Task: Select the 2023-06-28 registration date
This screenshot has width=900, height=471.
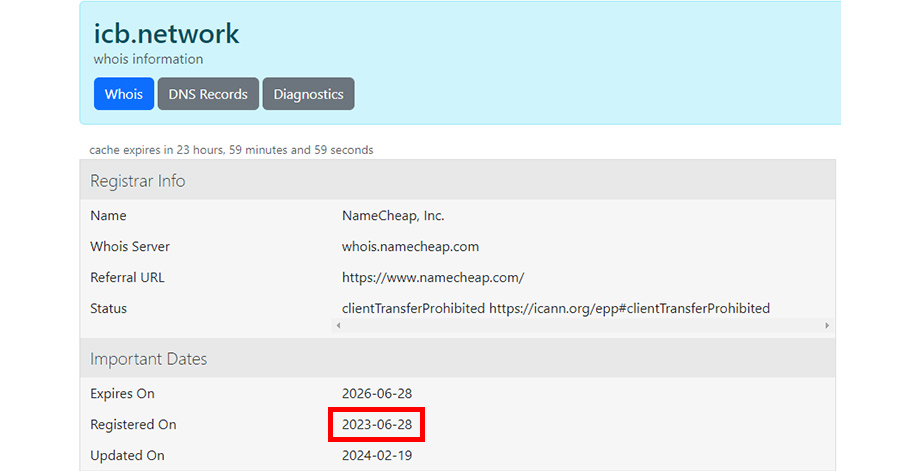Action: (x=377, y=425)
